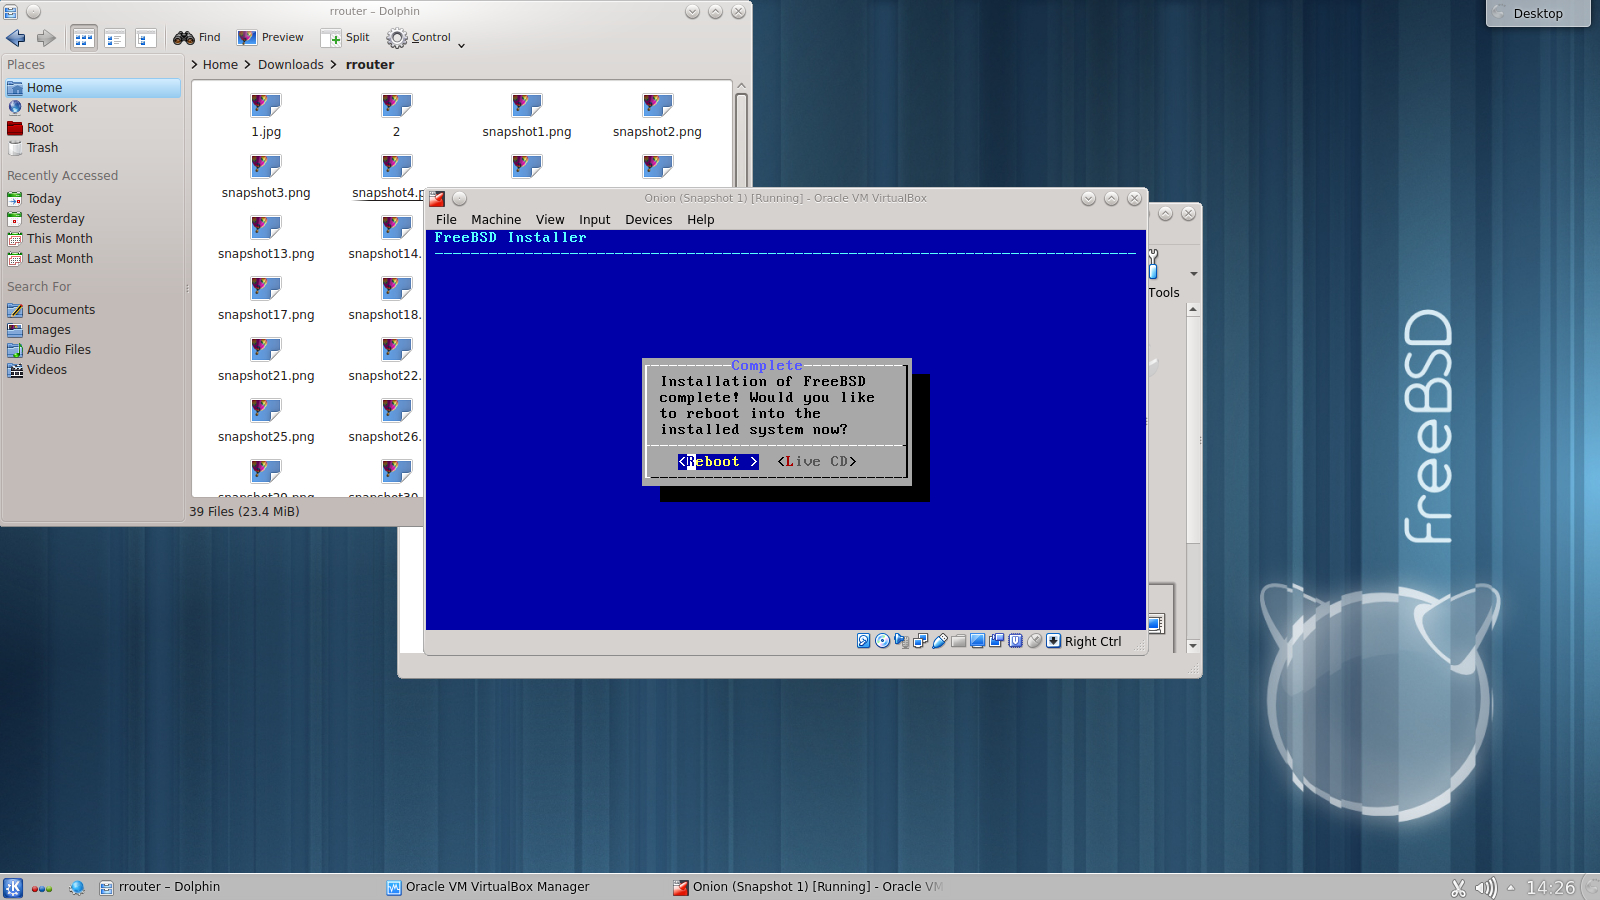
Task: Open Trash in Places panel
Action: (x=93, y=148)
